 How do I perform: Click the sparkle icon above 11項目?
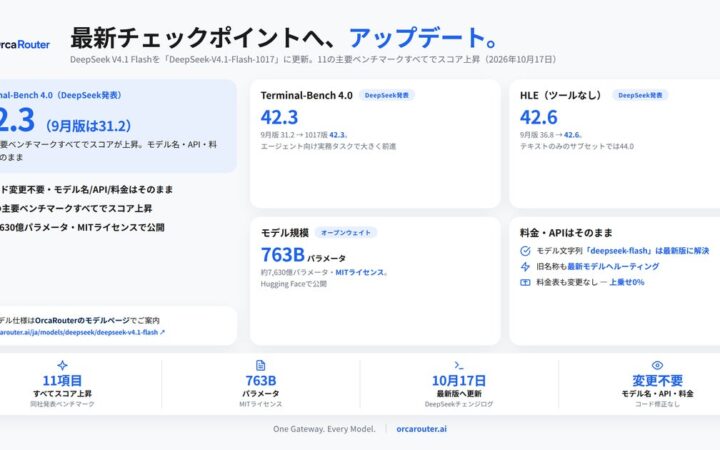(62, 365)
